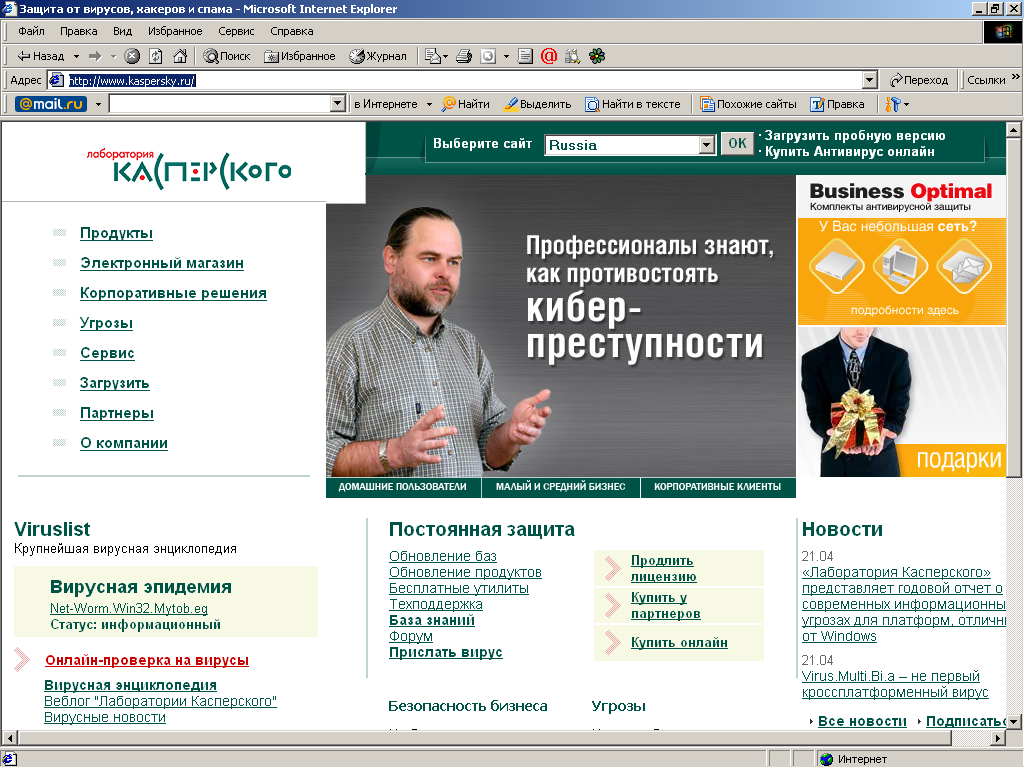Click the Edit page toolbar icon
1024x768 pixels.
pos(488,56)
